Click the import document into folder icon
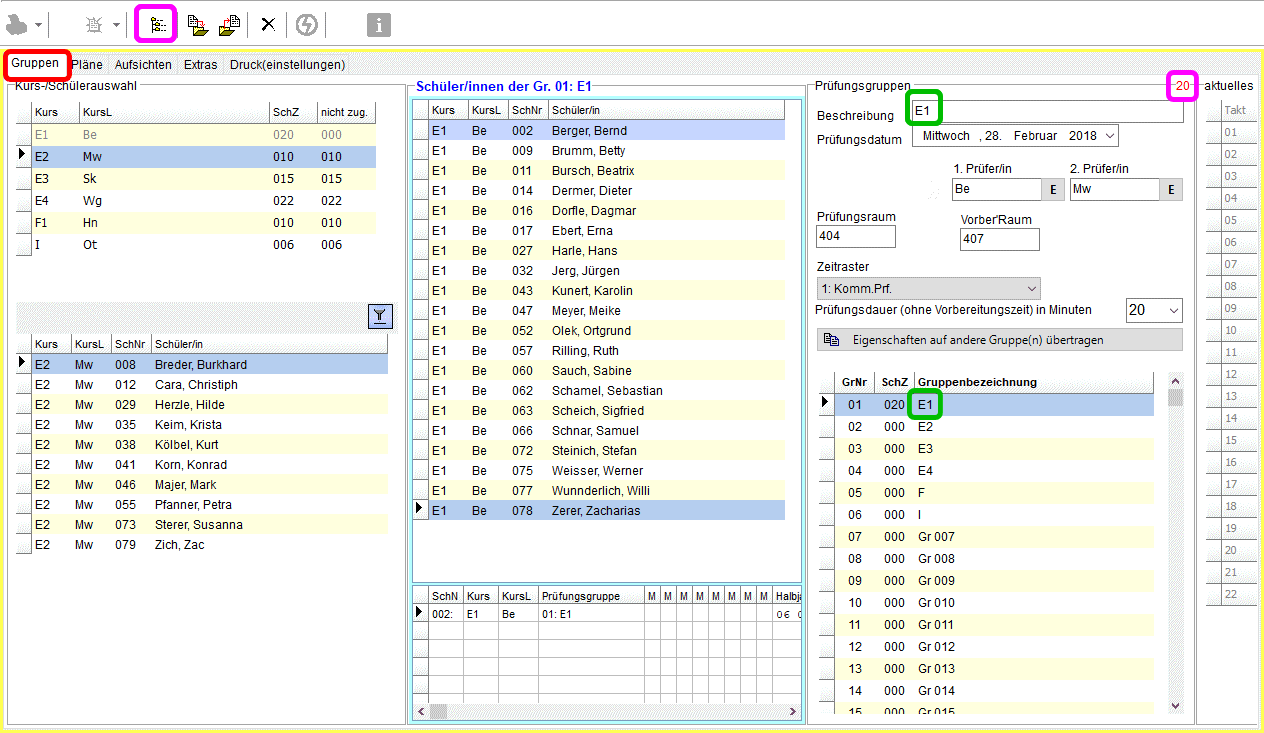Viewport: 1264px width, 733px height. point(197,25)
